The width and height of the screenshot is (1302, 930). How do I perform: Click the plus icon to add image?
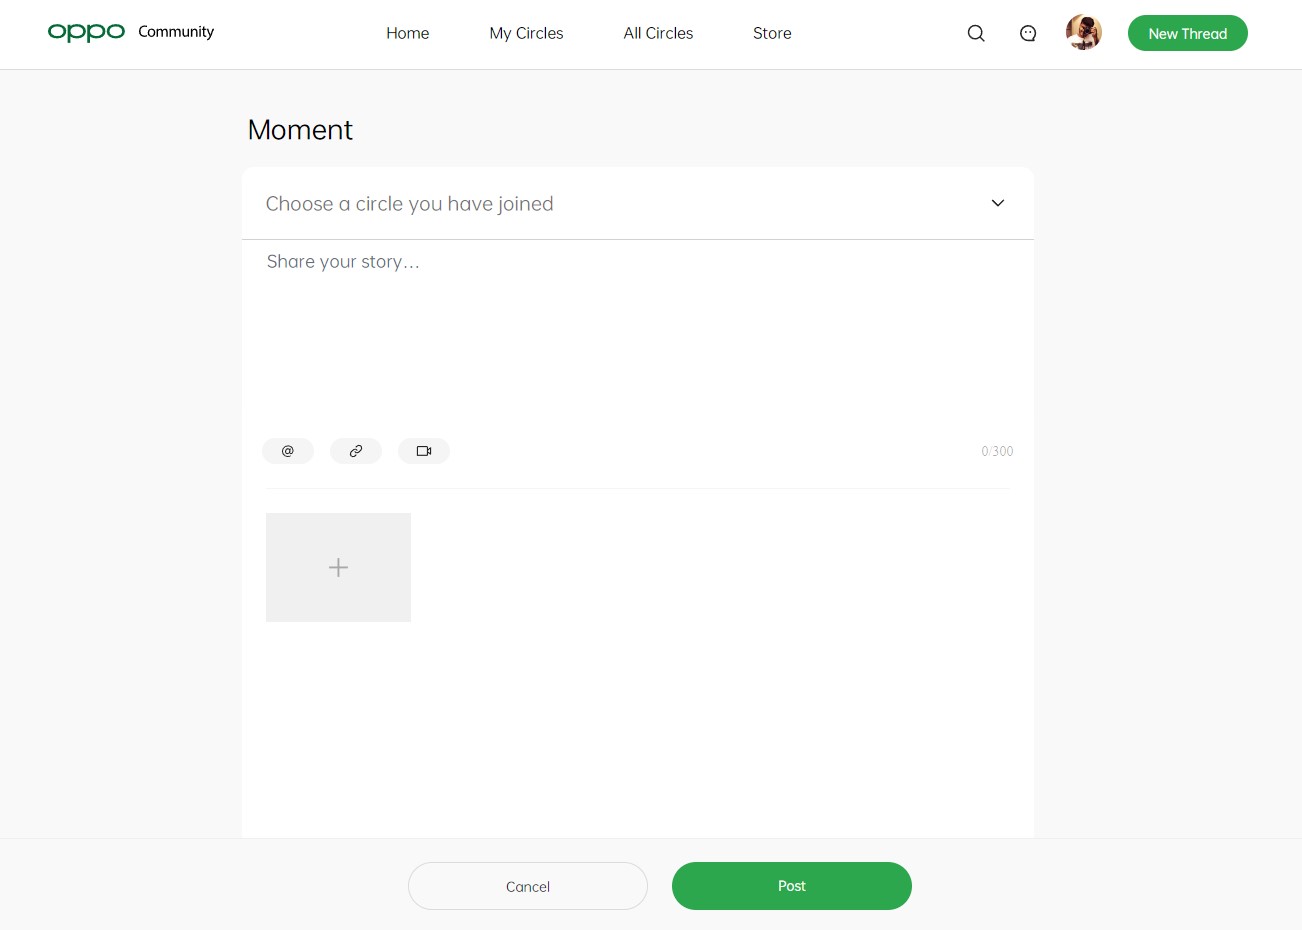[338, 567]
